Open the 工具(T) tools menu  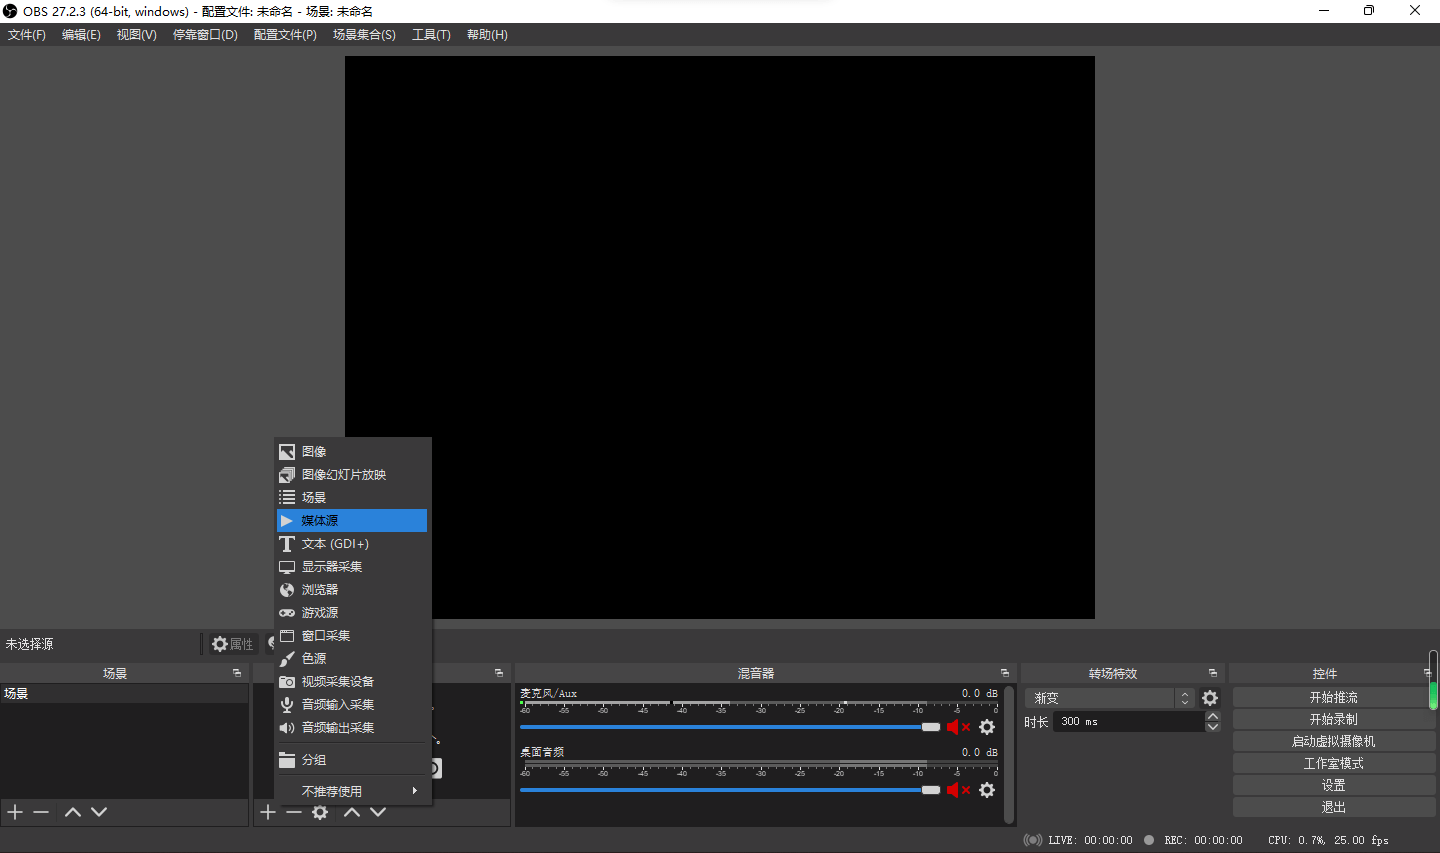[x=431, y=35]
